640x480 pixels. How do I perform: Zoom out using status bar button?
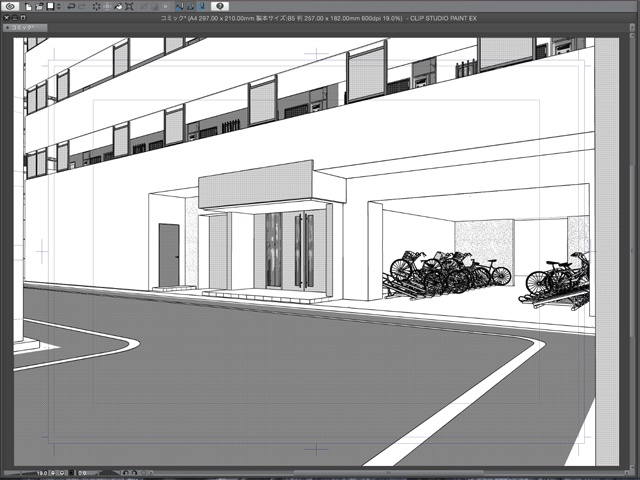click(53, 473)
